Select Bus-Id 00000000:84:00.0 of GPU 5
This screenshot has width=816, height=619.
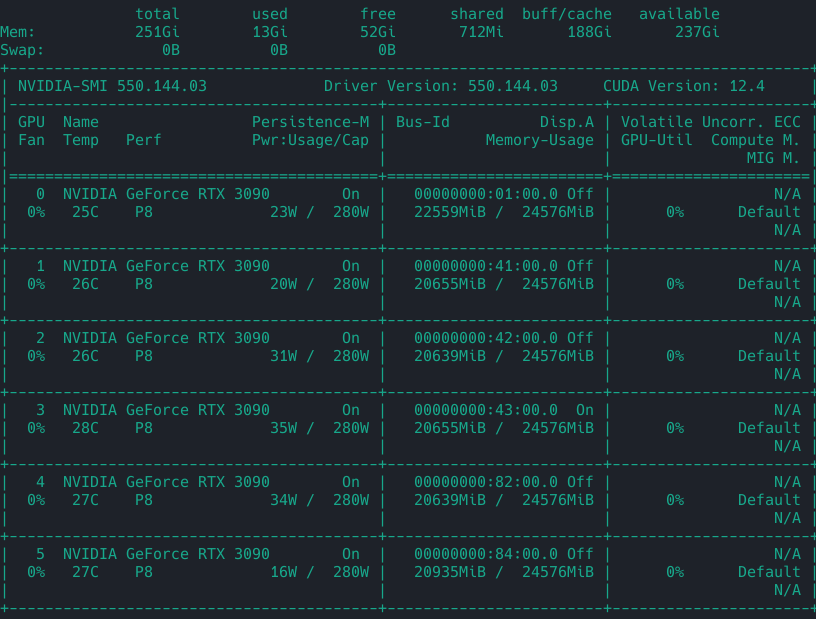(x=486, y=554)
